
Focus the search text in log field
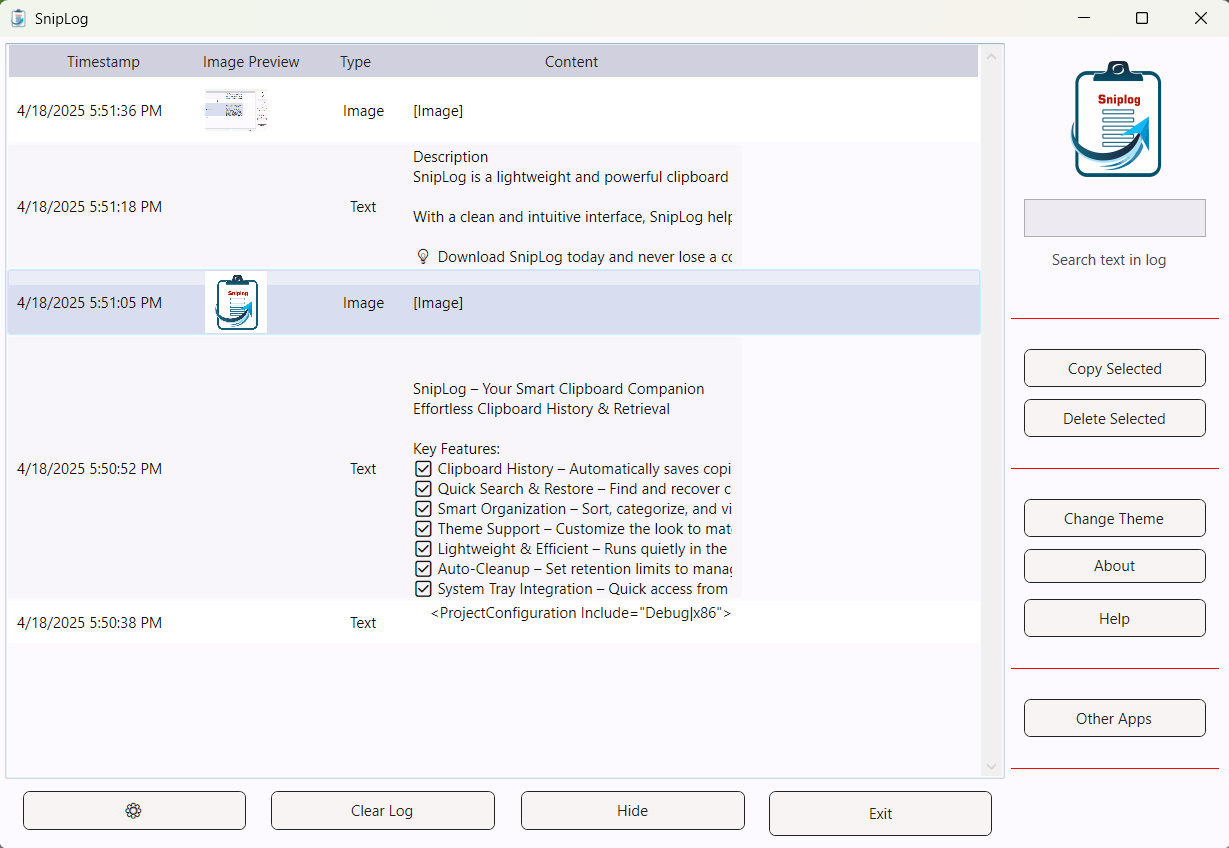click(x=1114, y=218)
